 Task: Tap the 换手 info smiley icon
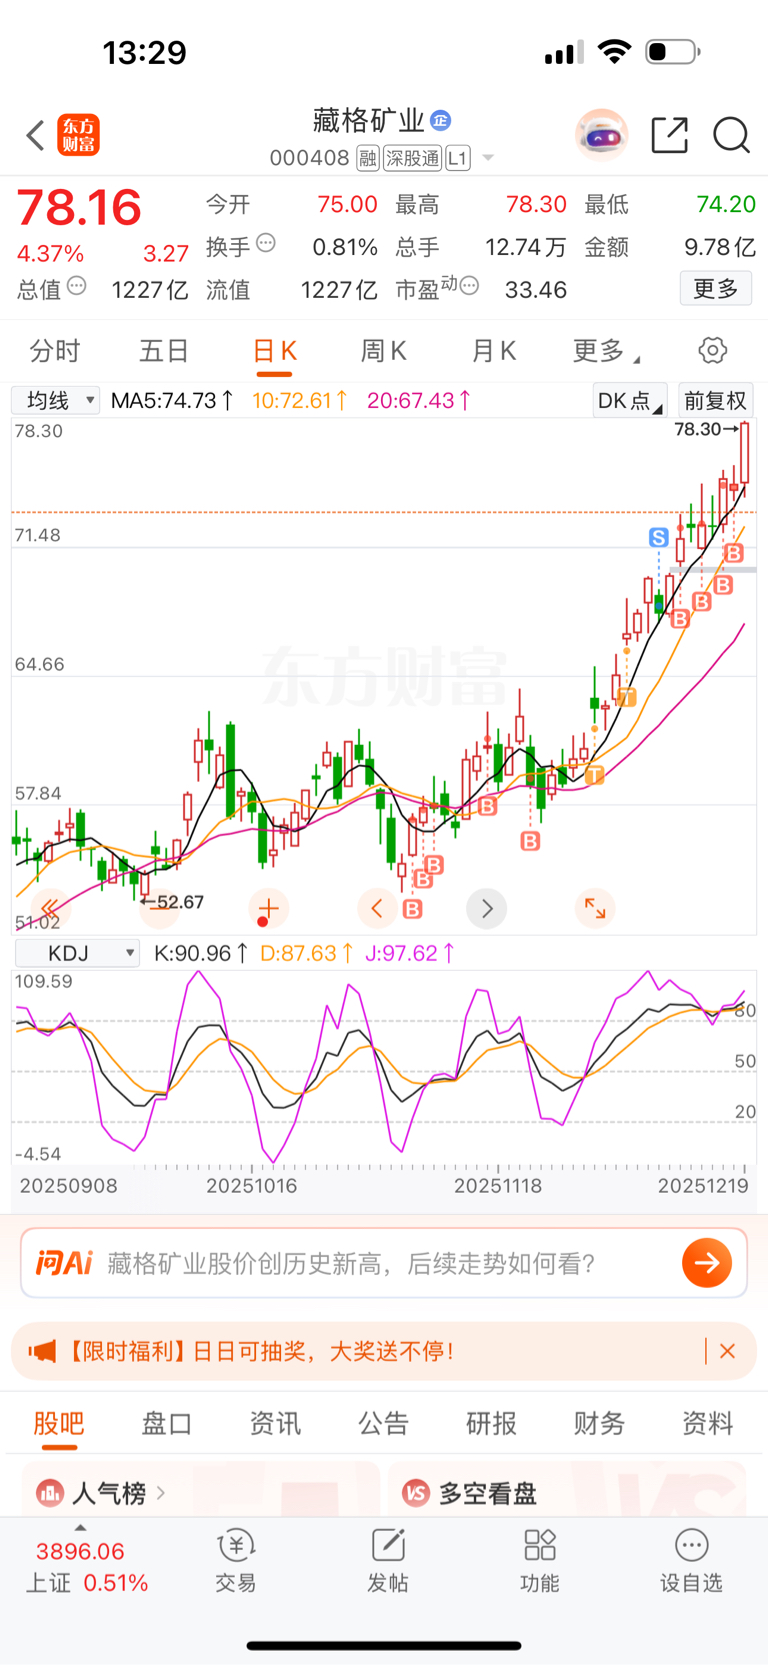click(265, 243)
